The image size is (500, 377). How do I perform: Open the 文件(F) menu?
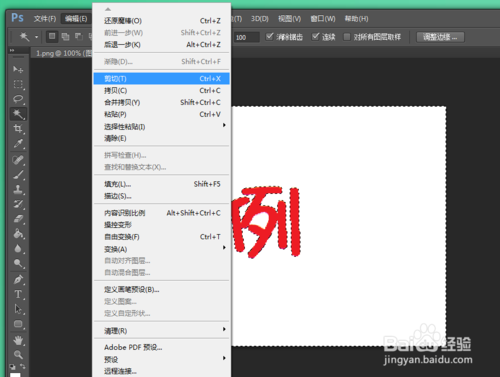45,19
